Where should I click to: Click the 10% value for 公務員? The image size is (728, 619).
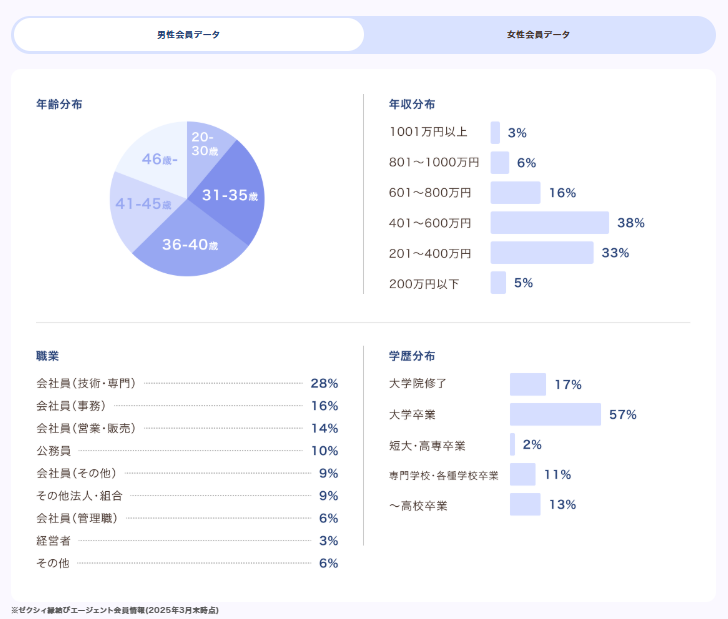324,450
